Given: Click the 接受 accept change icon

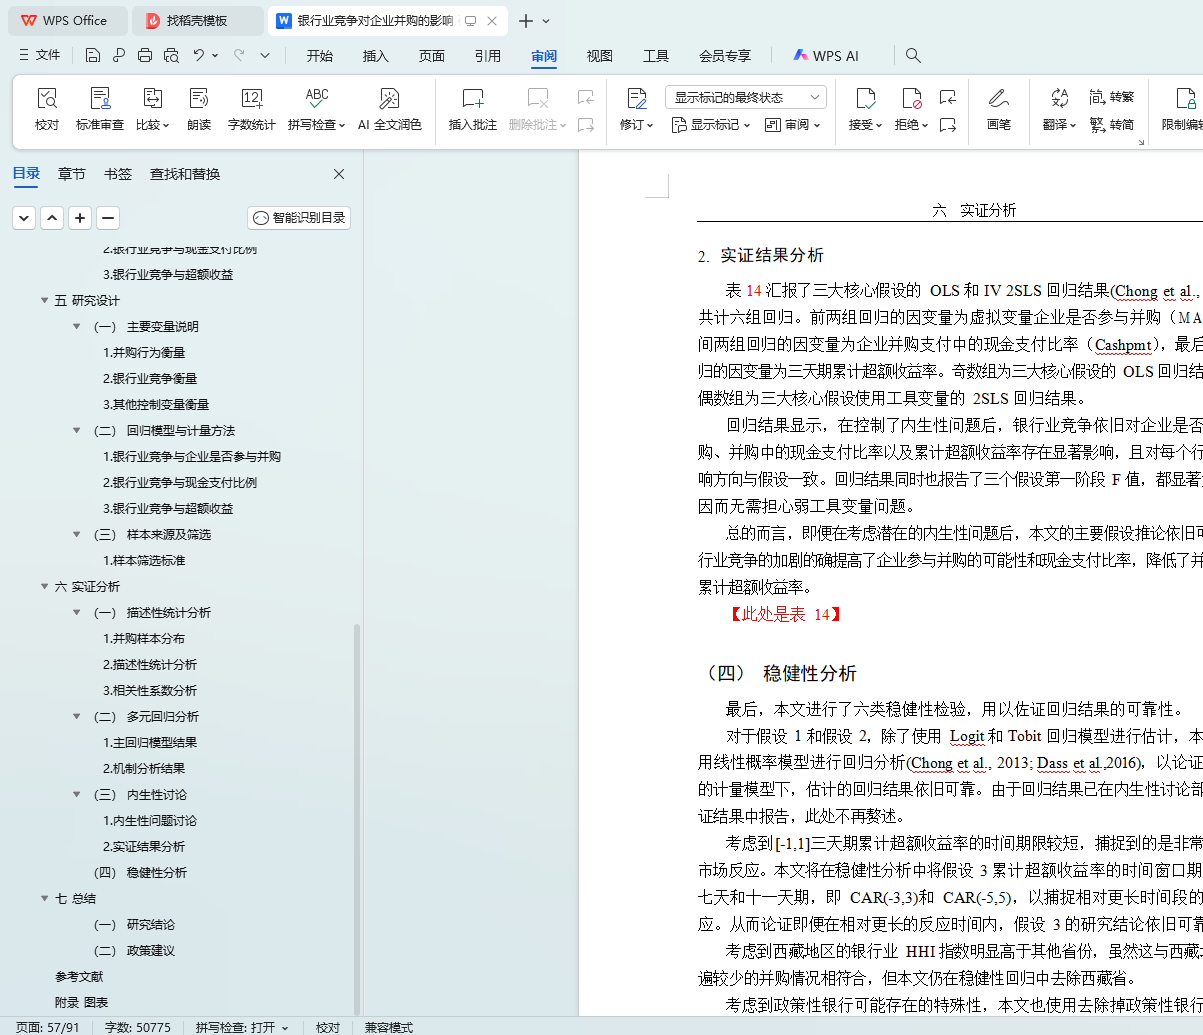Looking at the screenshot, I should [x=865, y=98].
